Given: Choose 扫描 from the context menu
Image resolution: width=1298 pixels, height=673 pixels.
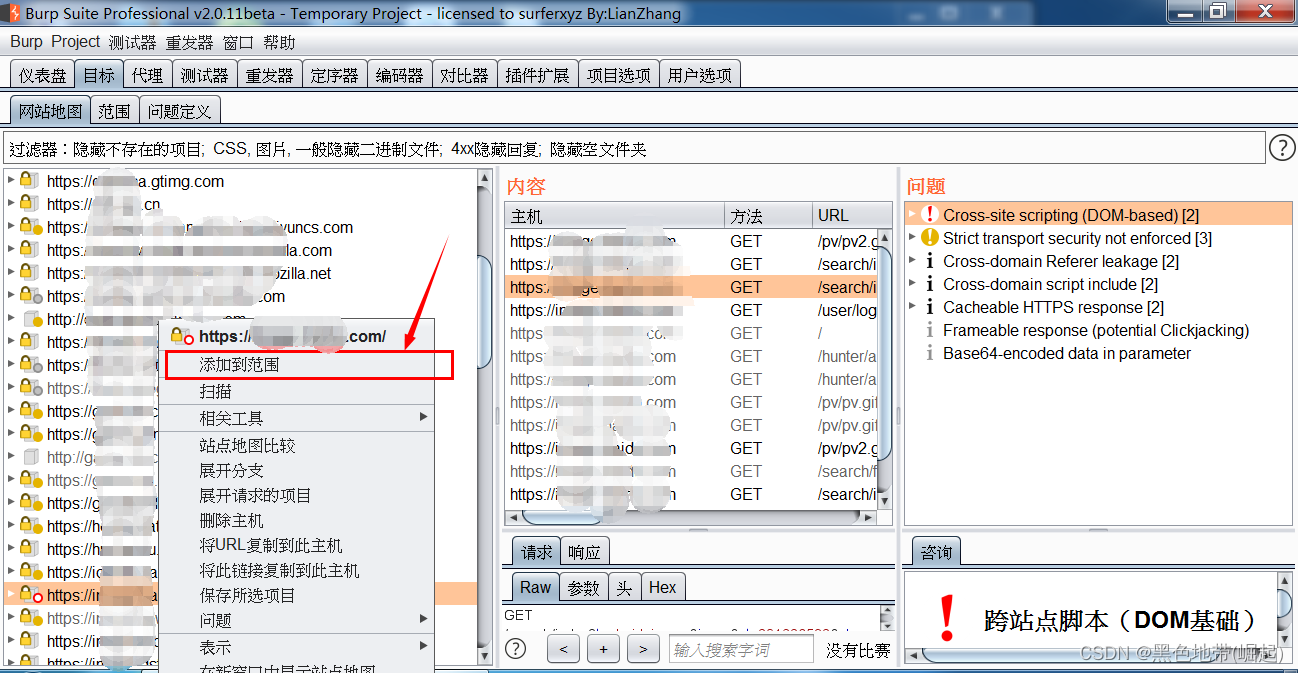Looking at the screenshot, I should pyautogui.click(x=297, y=392).
